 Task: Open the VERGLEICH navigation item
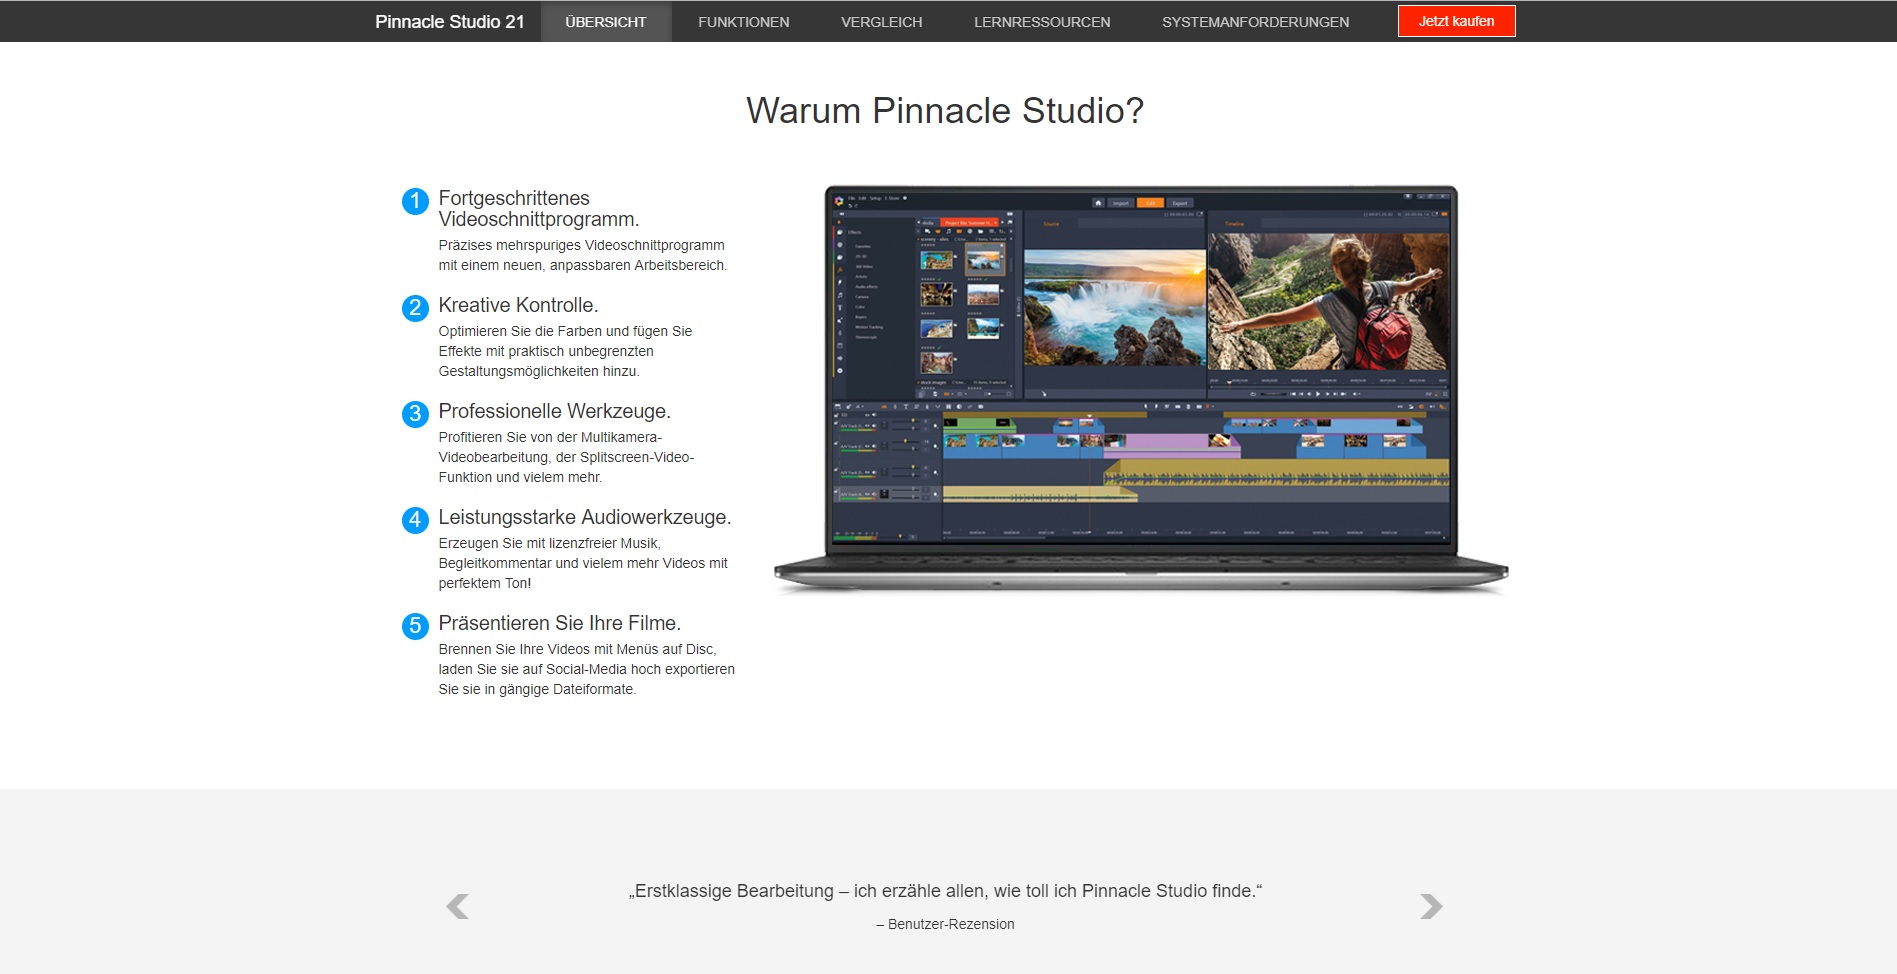[881, 22]
